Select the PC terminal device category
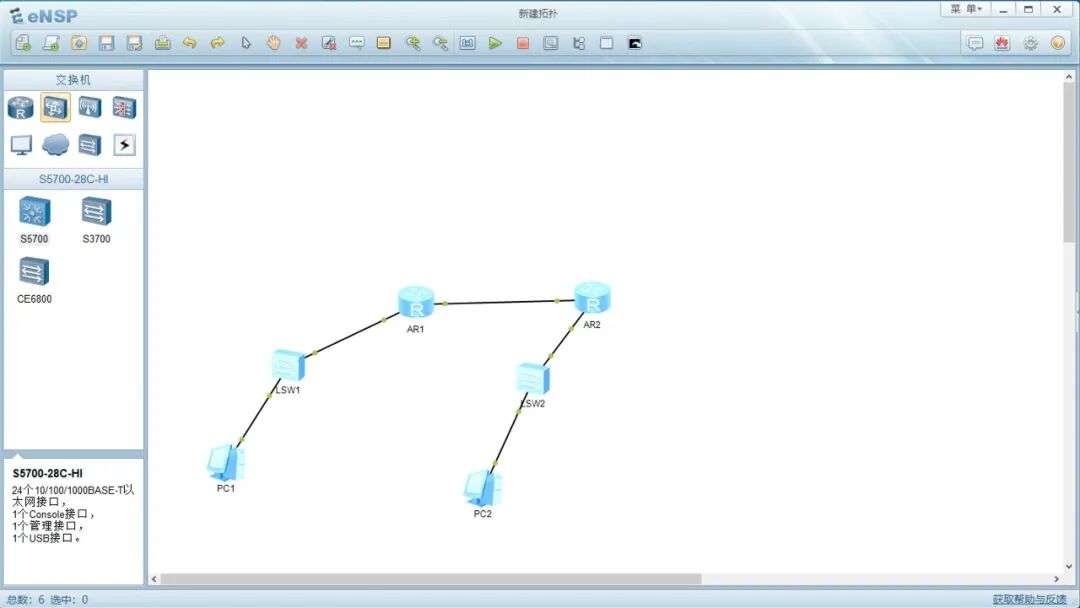This screenshot has height=608, width=1080. tap(21, 145)
